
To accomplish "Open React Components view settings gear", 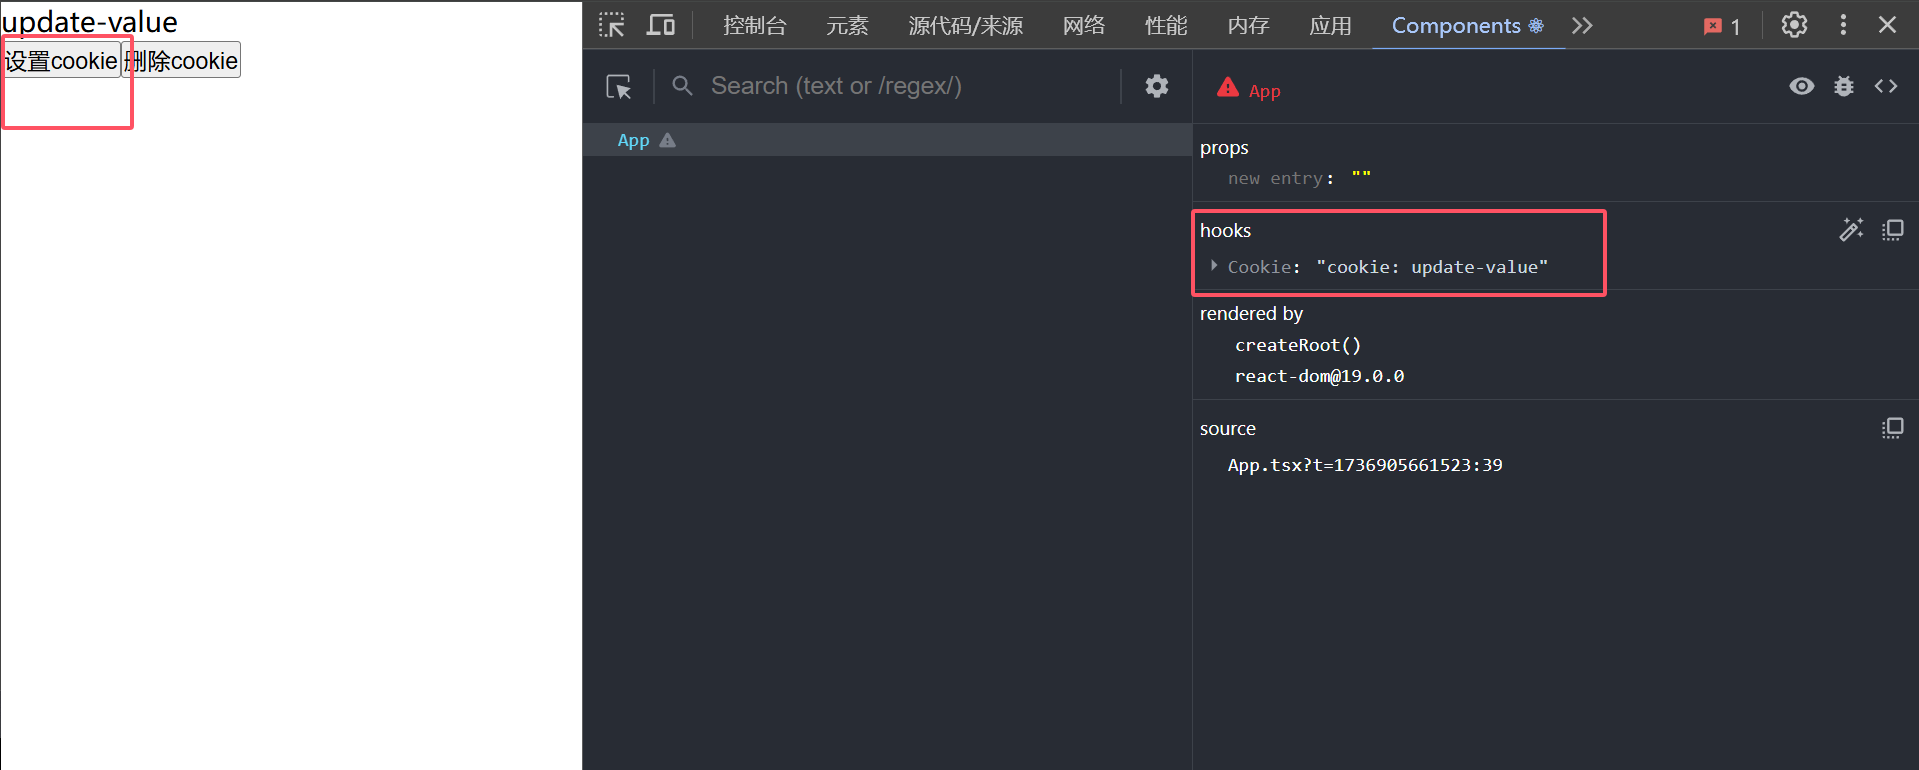I will point(1157,86).
